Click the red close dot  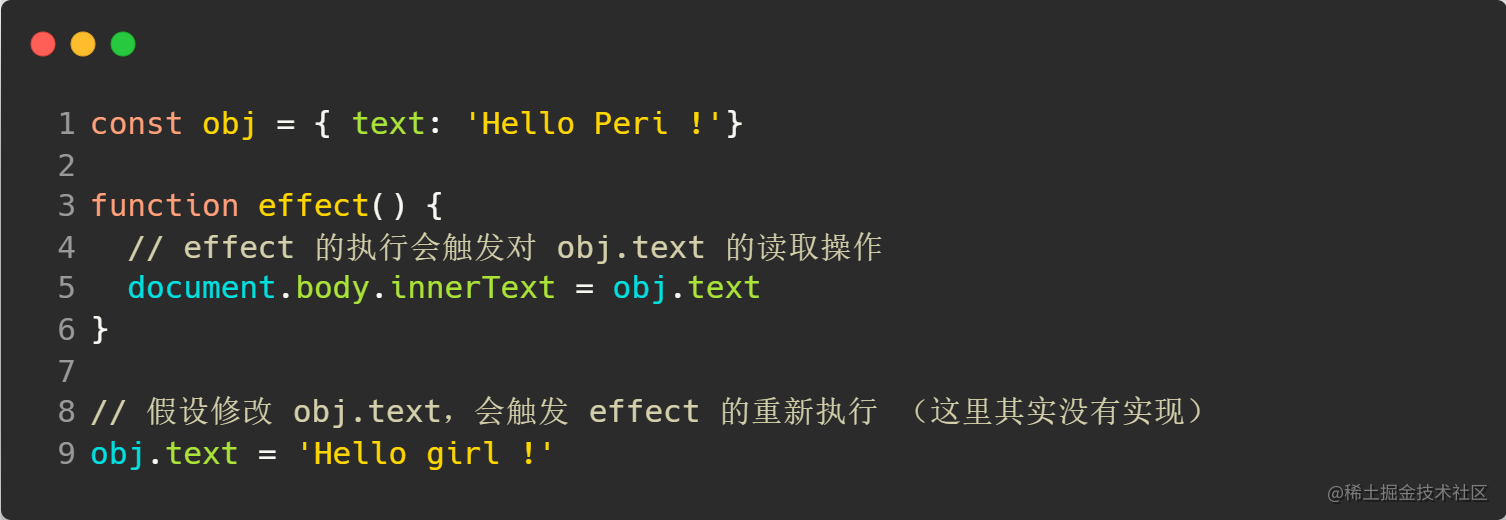(x=43, y=44)
